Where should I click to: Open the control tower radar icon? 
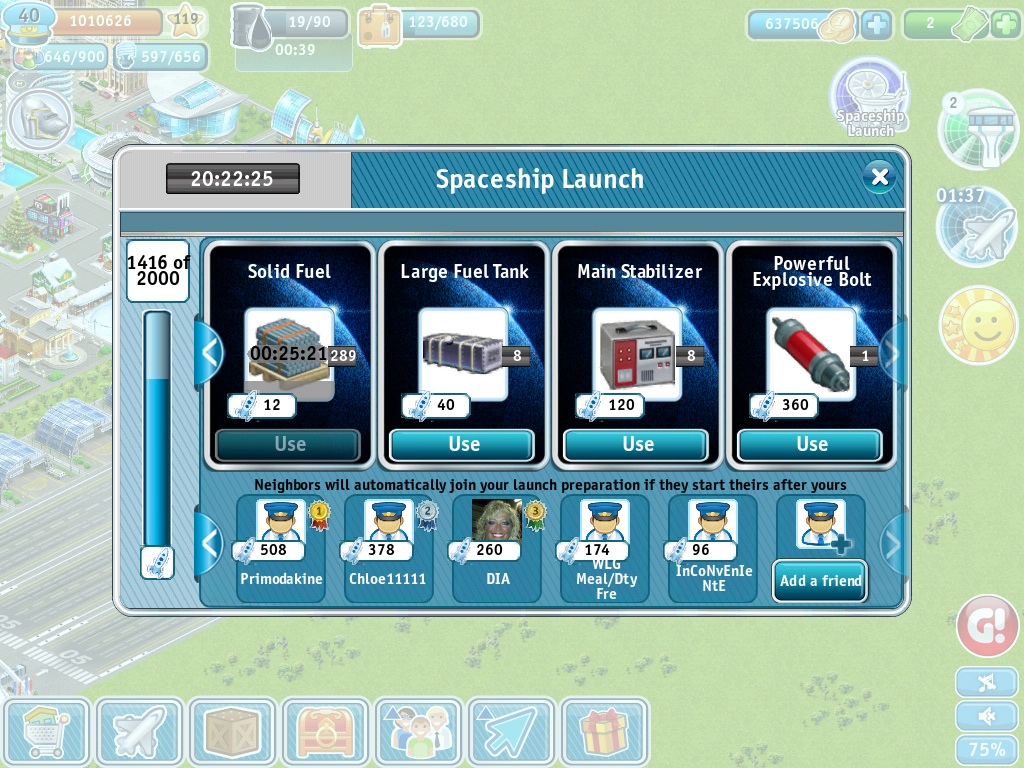tap(978, 130)
